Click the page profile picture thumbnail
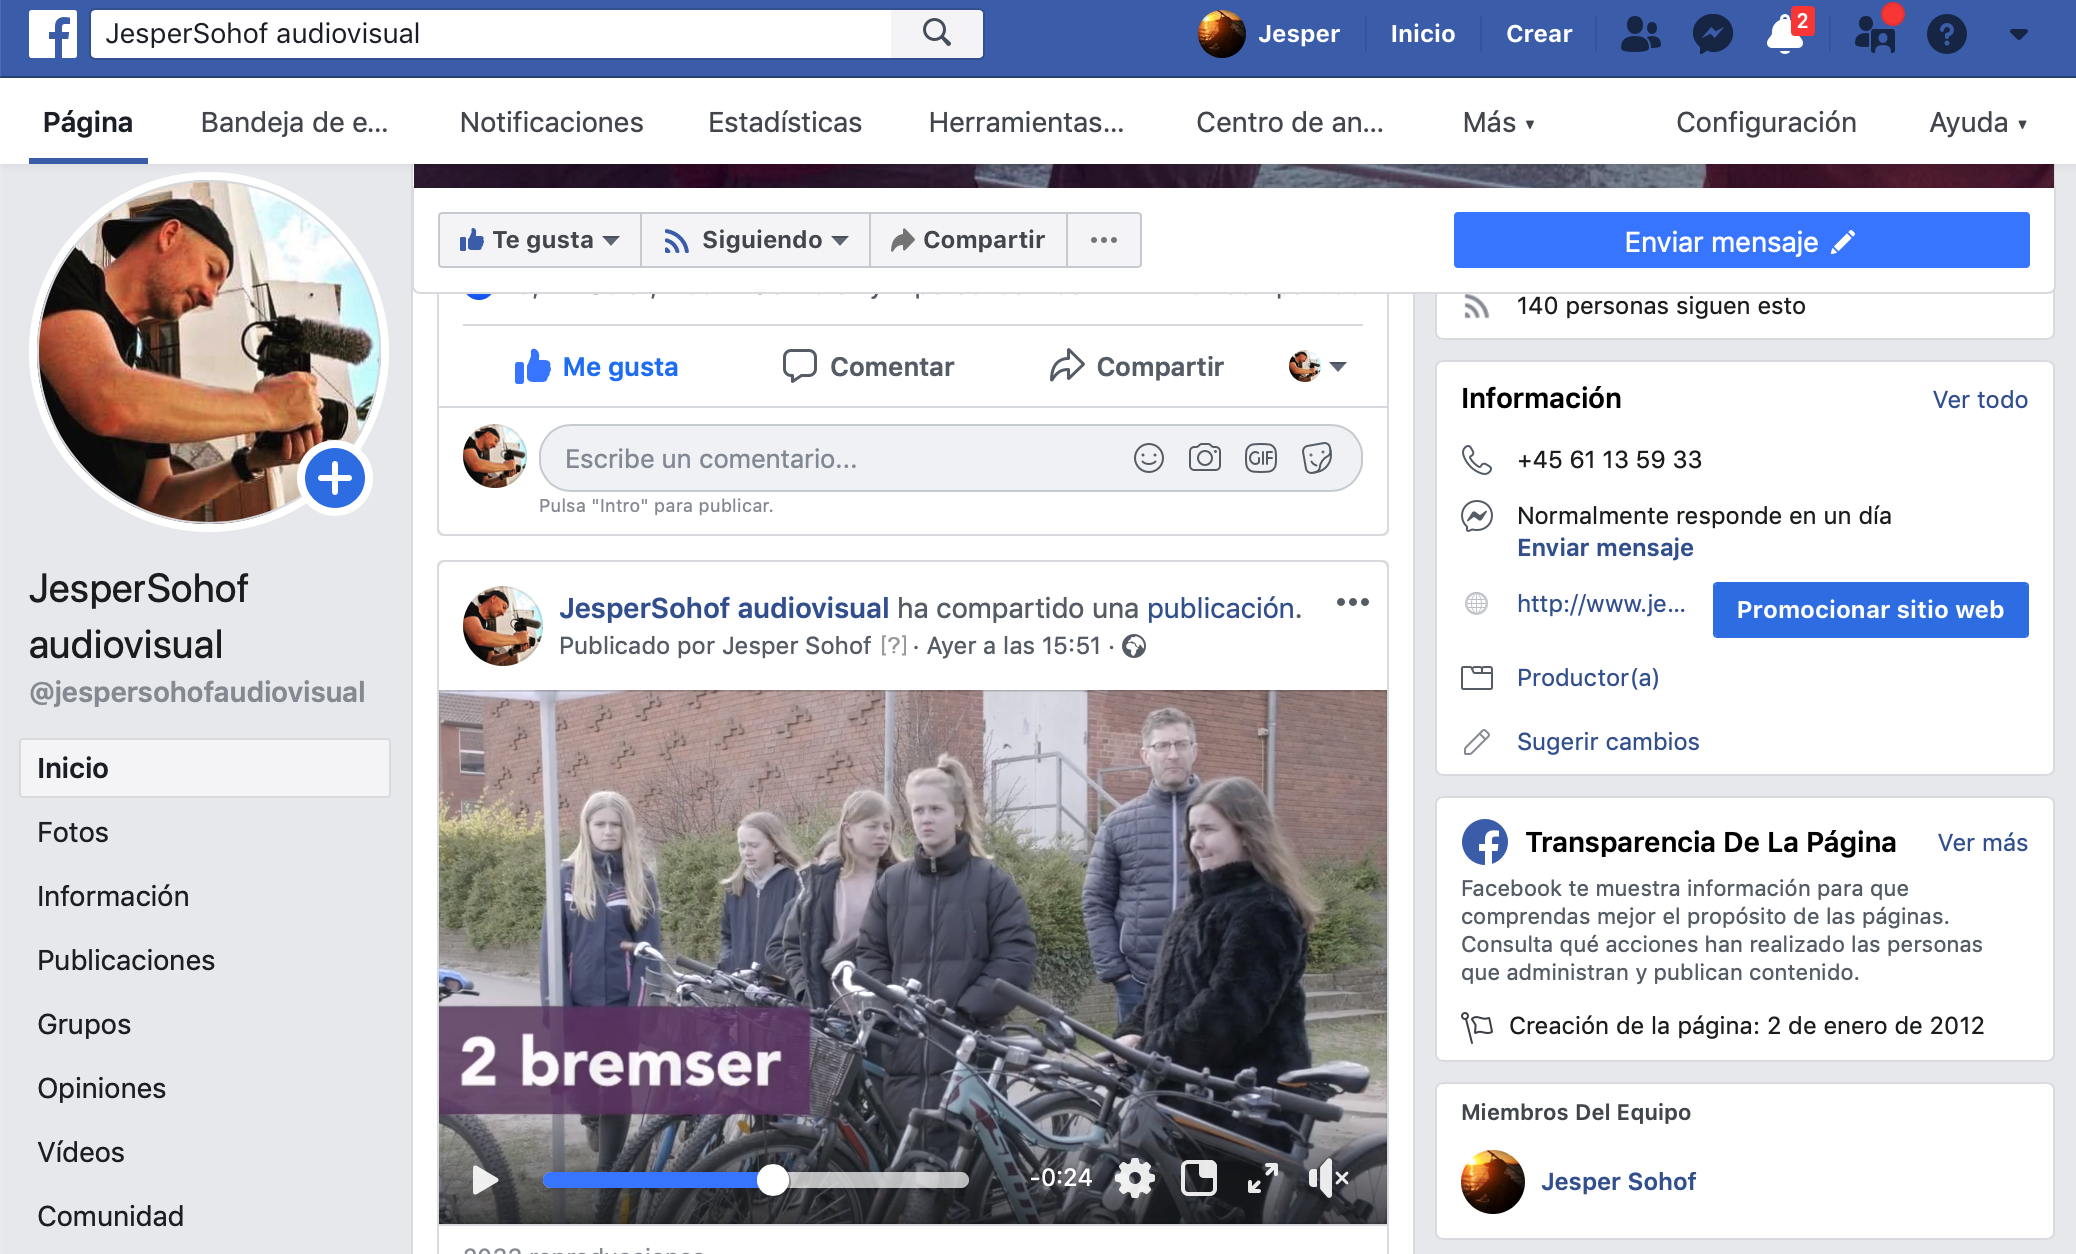 pyautogui.click(x=209, y=351)
